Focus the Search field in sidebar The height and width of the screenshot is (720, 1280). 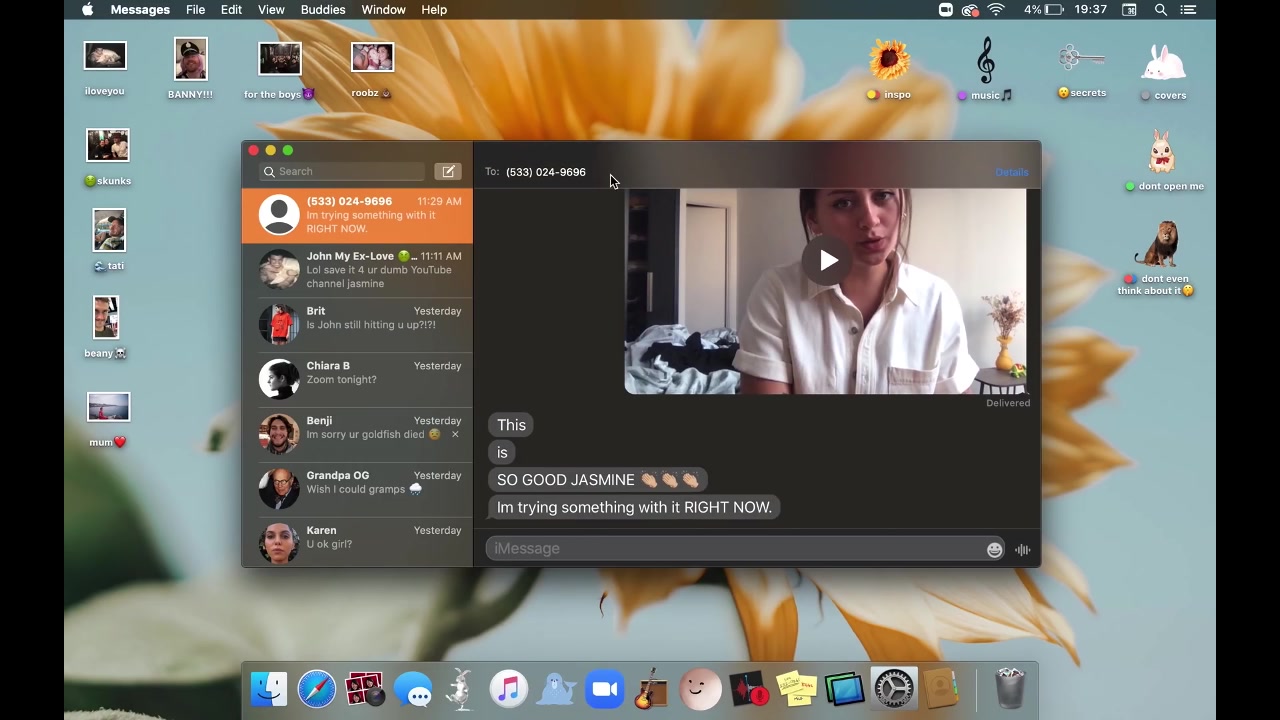(x=343, y=171)
